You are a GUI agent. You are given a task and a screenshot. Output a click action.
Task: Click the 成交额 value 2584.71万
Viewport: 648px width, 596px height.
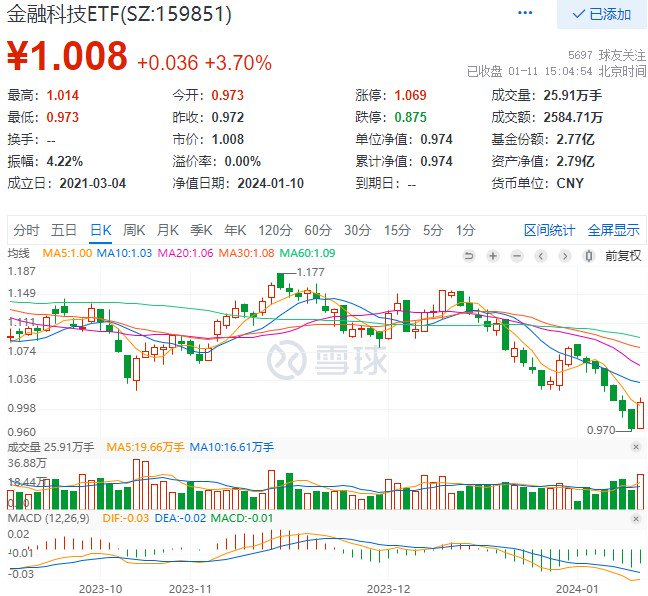[x=573, y=117]
